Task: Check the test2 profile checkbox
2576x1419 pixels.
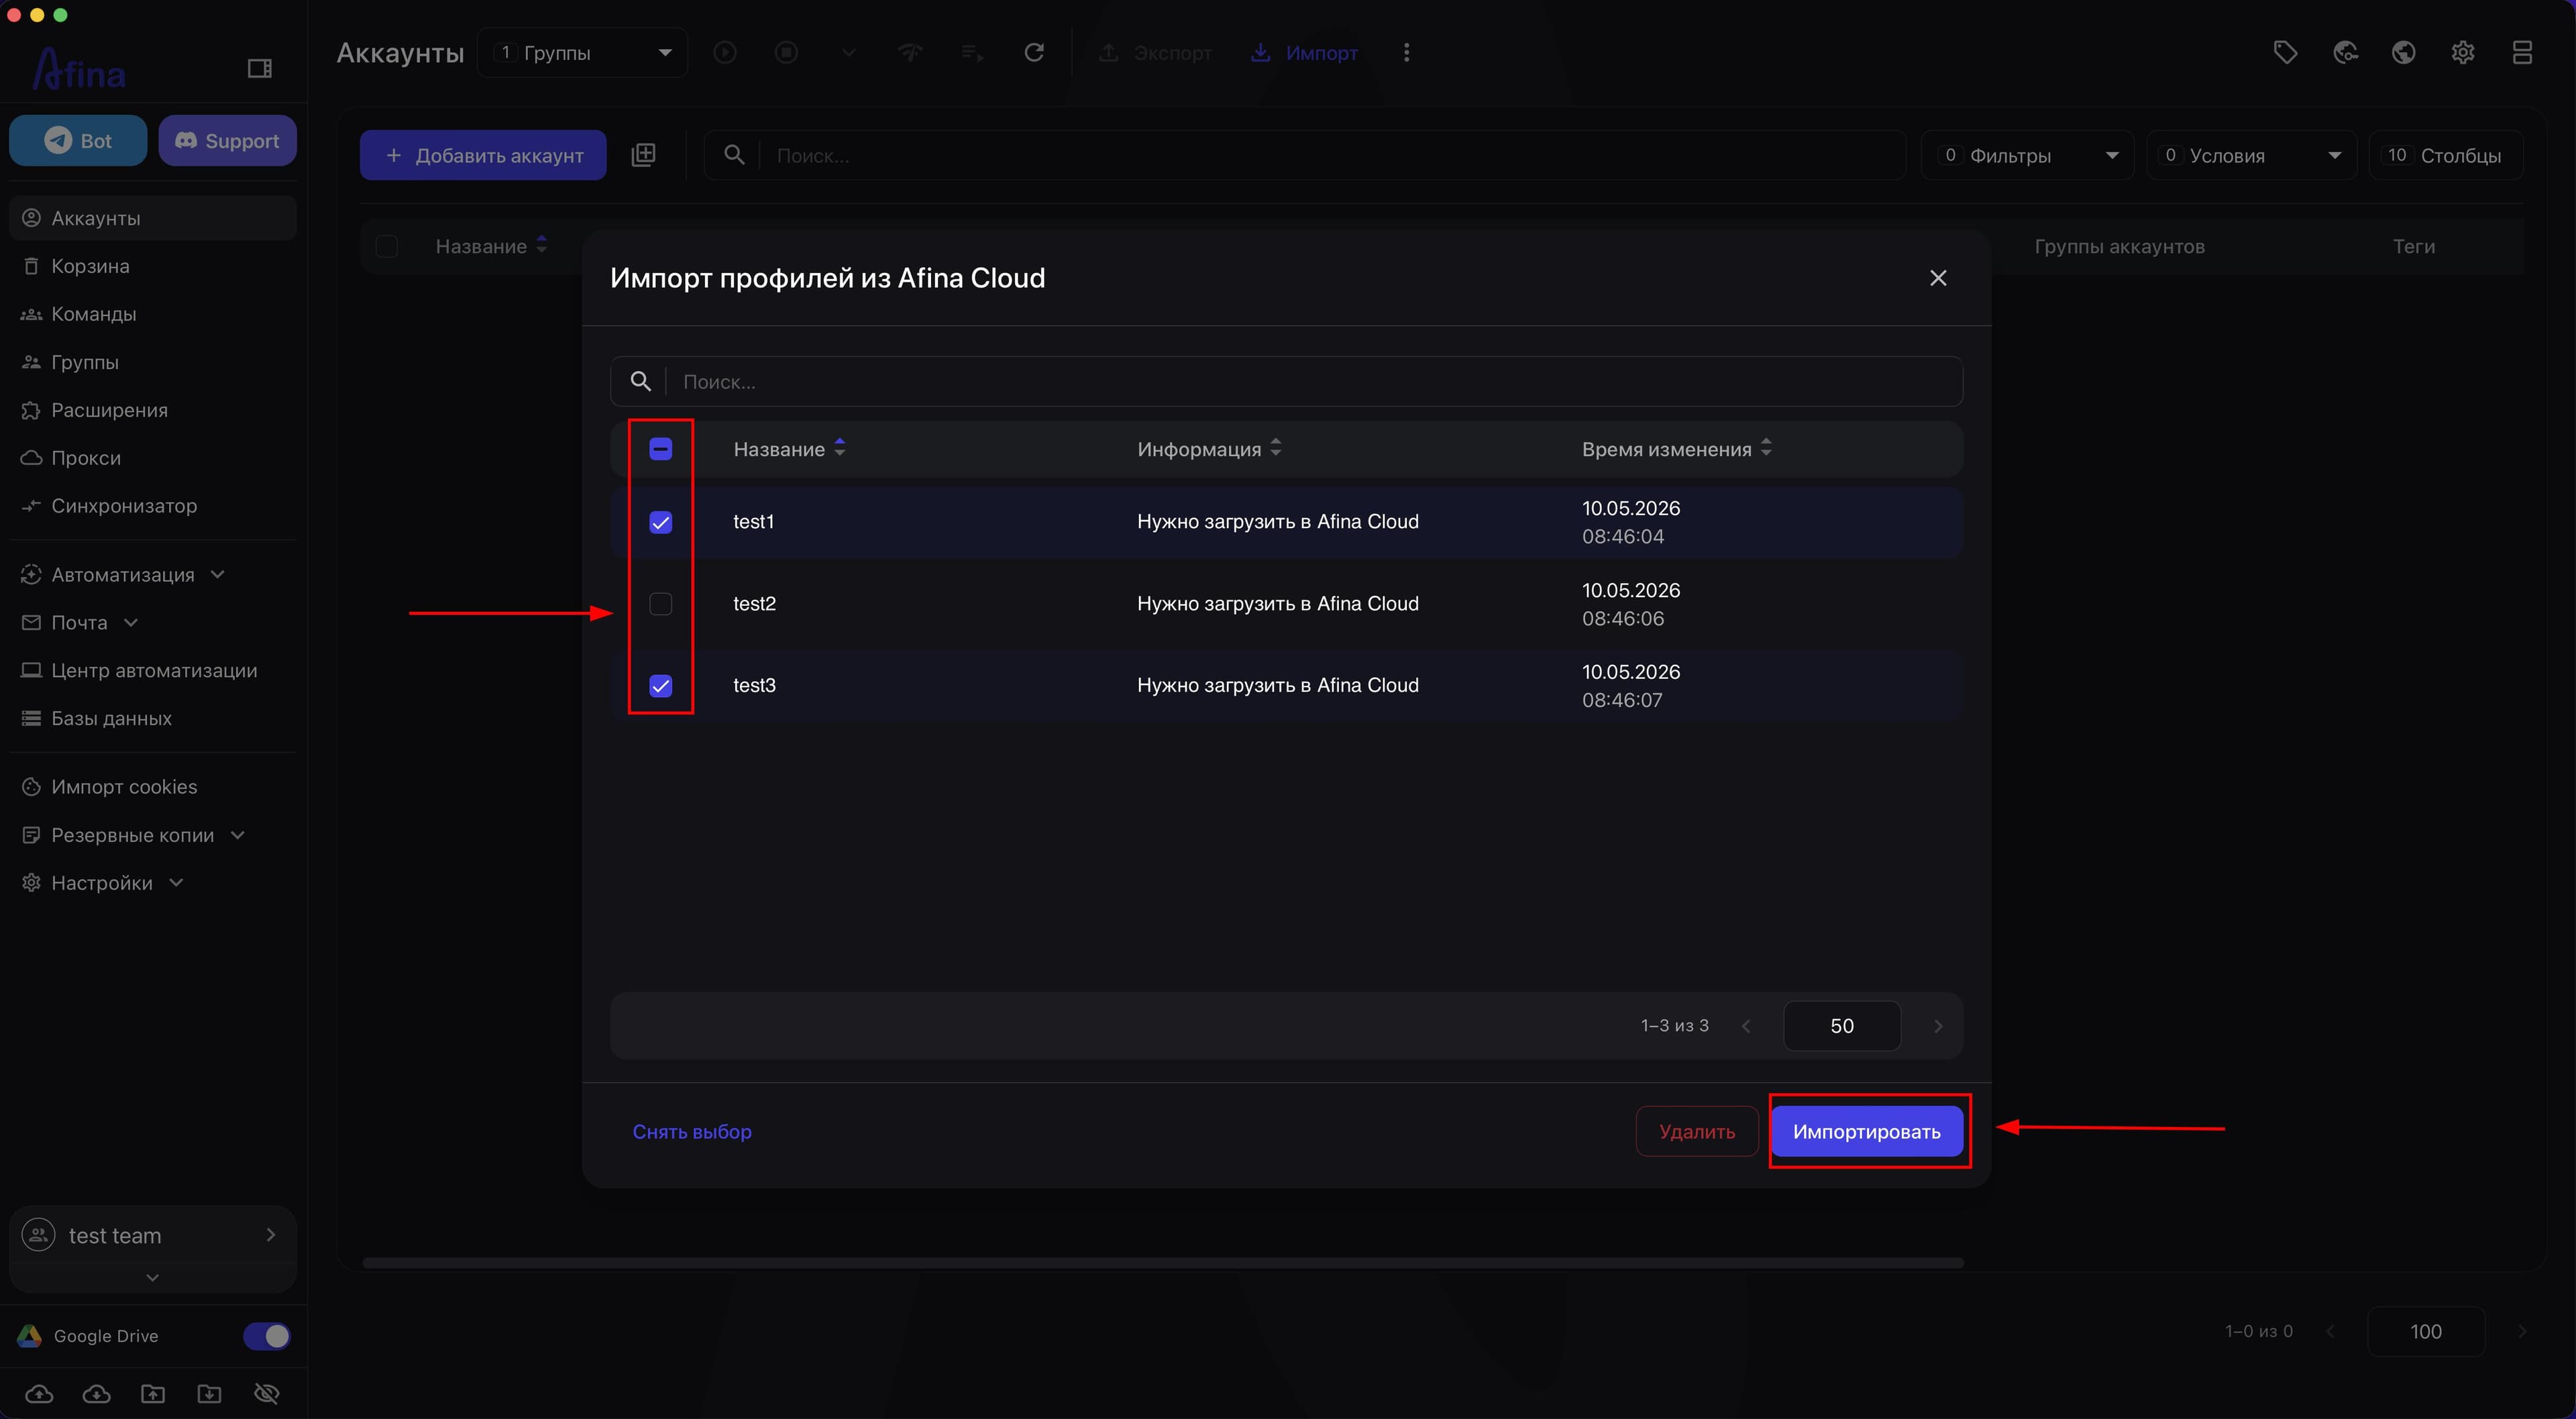Action: click(x=661, y=604)
